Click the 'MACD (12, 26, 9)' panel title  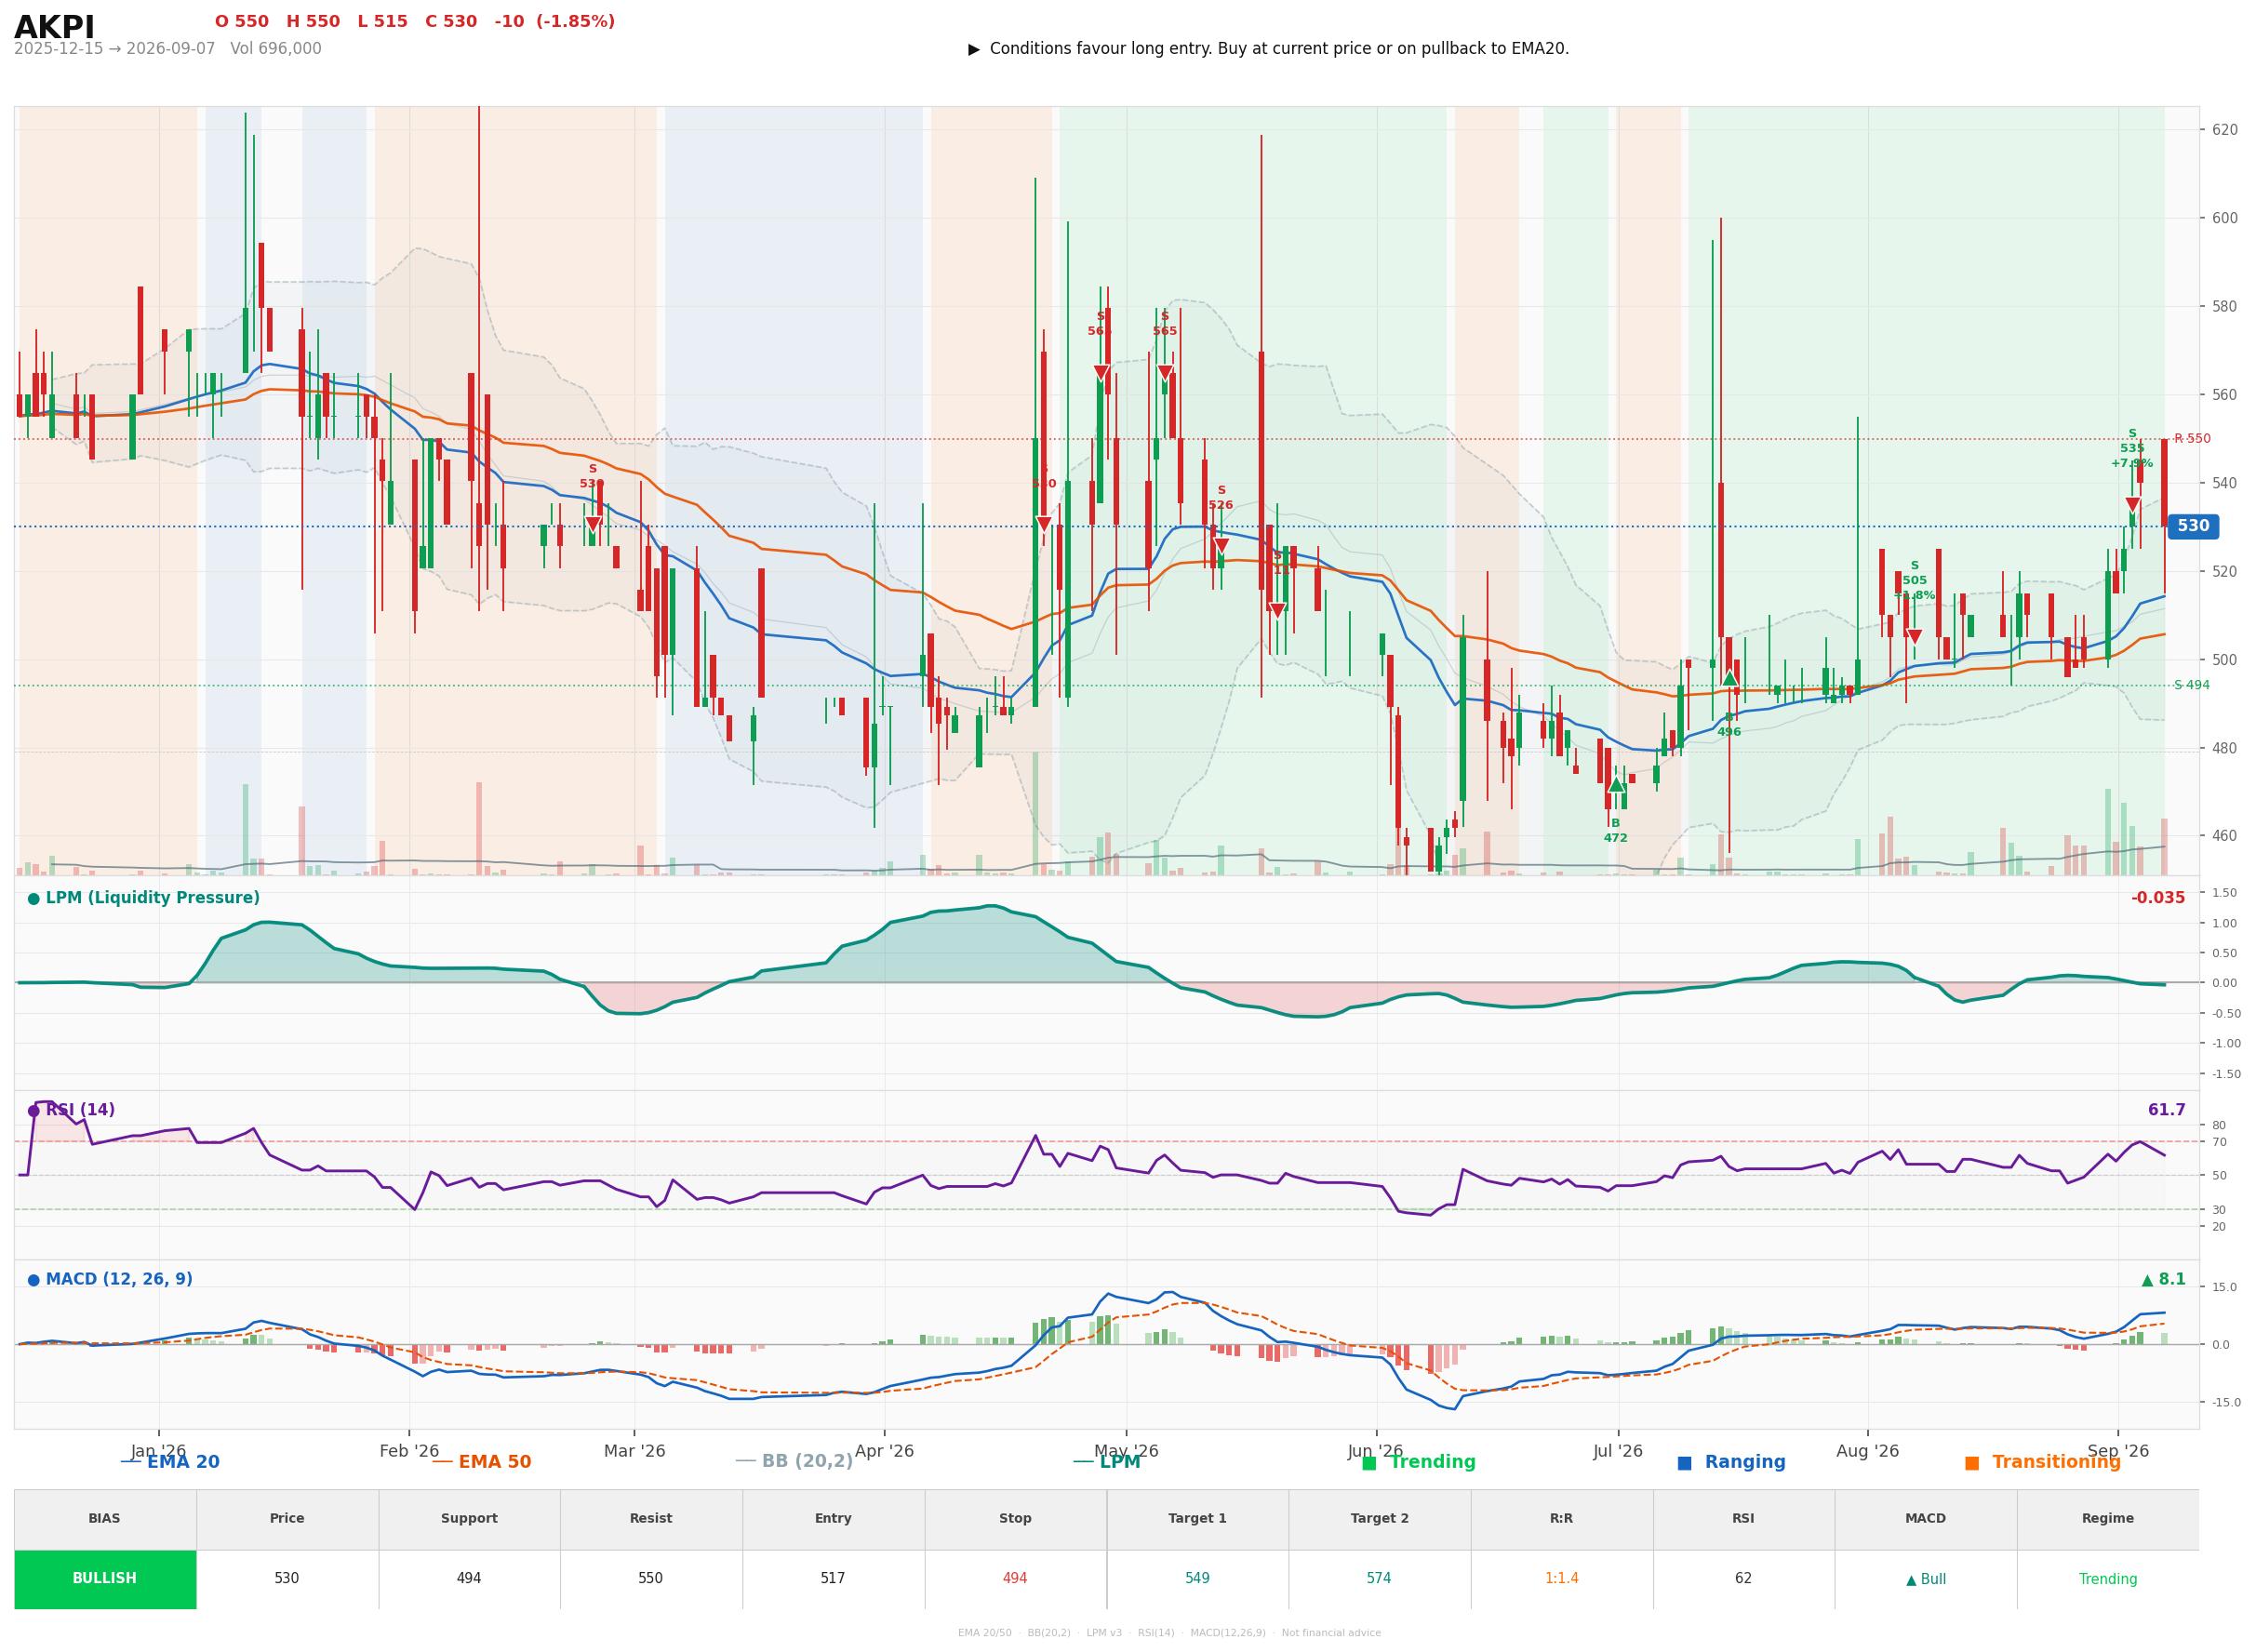coord(119,1280)
